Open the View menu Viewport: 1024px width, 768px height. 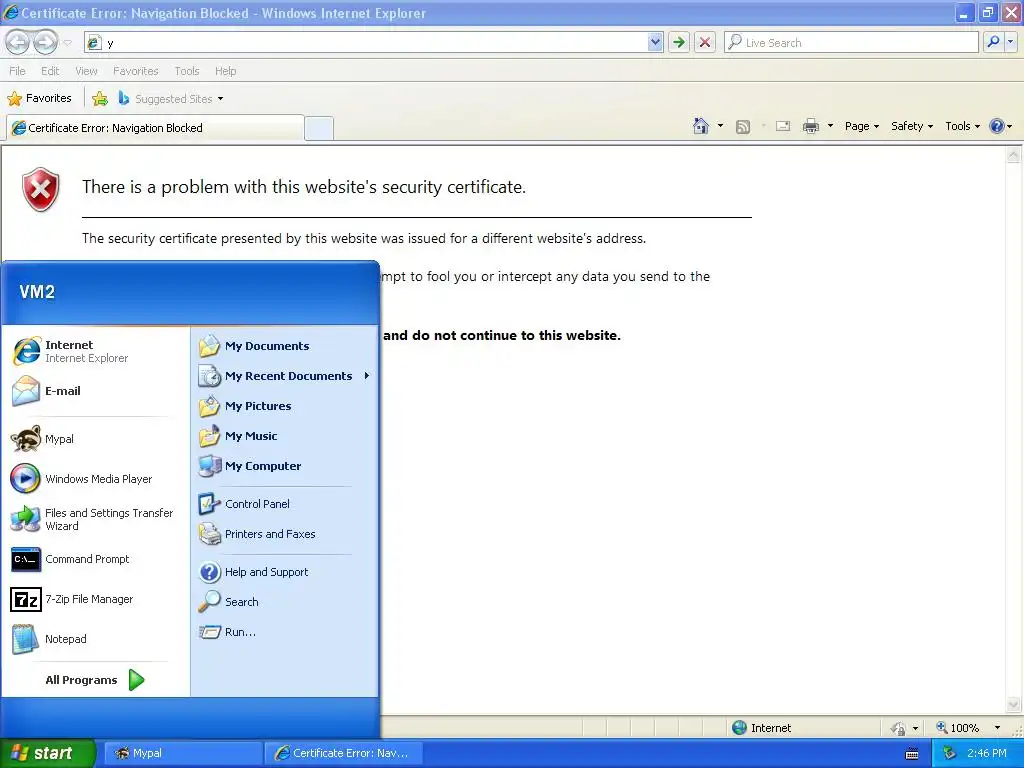tap(86, 71)
